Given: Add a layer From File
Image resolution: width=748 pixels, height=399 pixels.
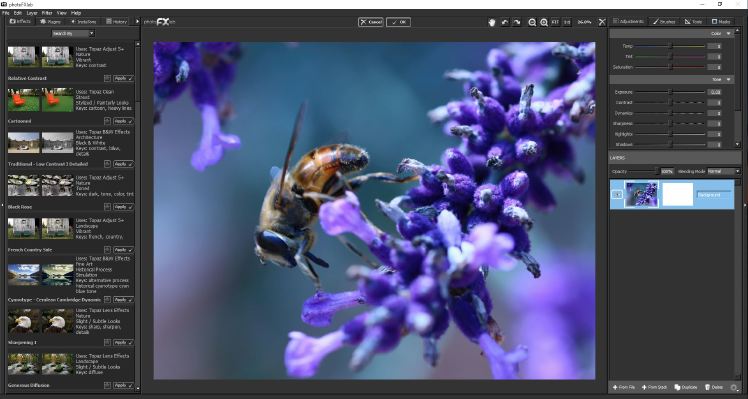Looking at the screenshot, I should pos(624,388).
